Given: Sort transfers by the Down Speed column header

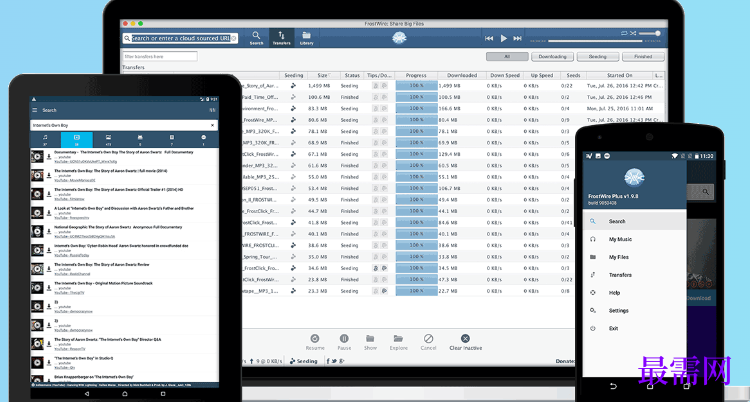Looking at the screenshot, I should (505, 76).
